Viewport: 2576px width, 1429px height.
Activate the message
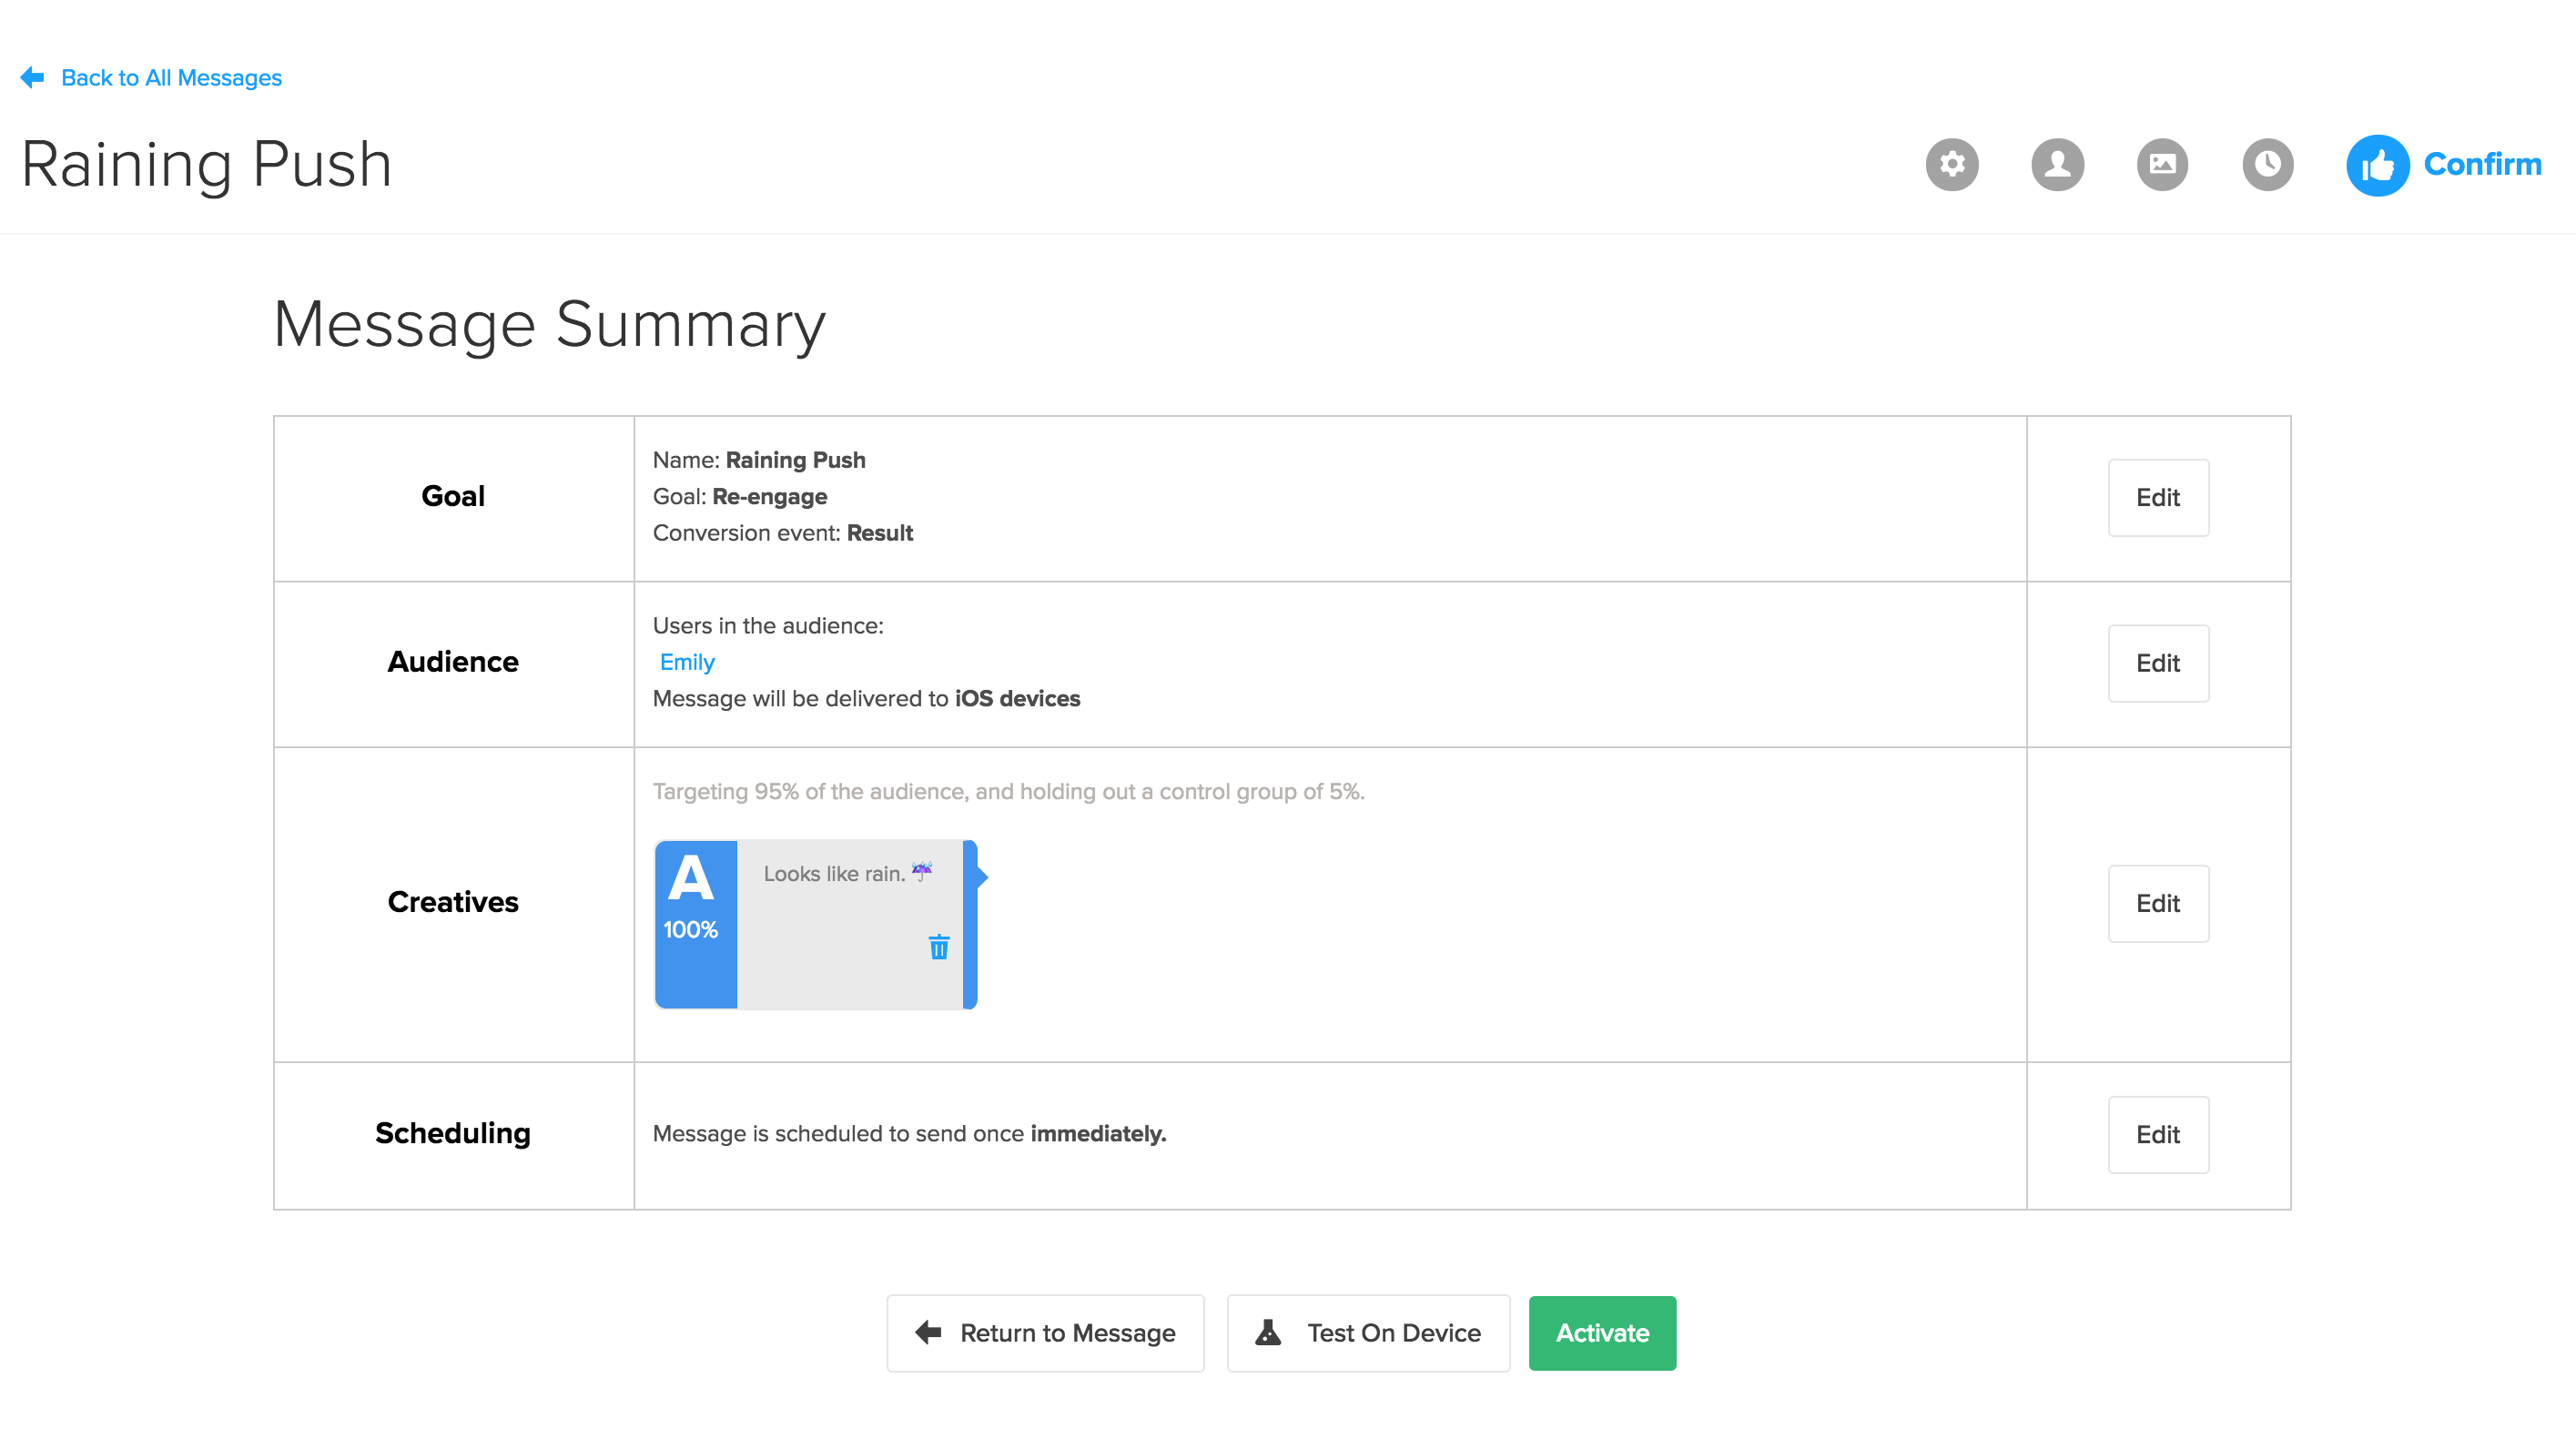(x=1601, y=1332)
